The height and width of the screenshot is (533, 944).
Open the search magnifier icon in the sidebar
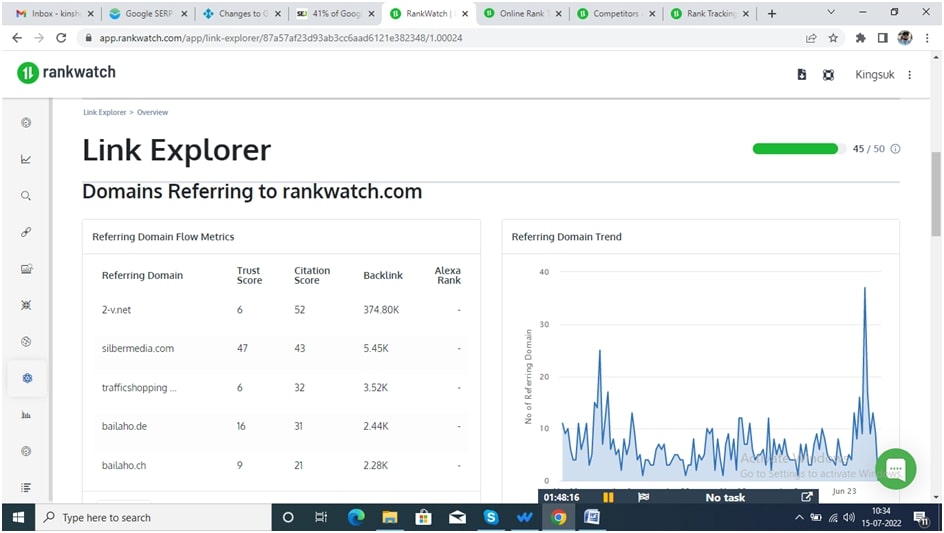pos(26,196)
